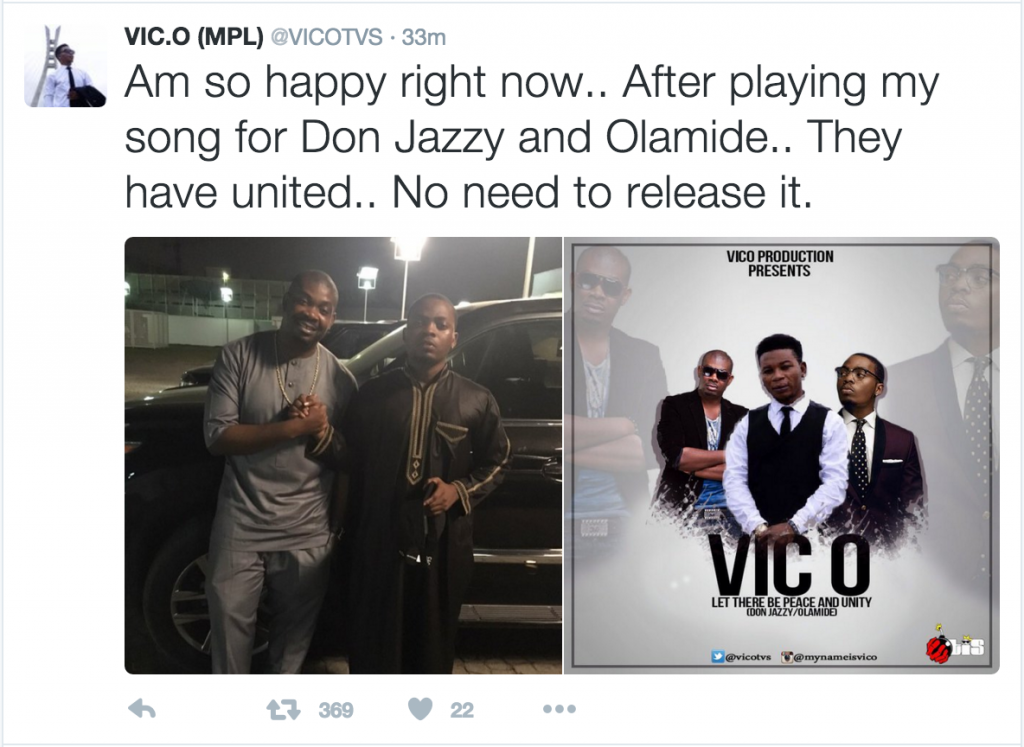Screen dimensions: 1024x747
Task: Click the large VIC O title on cover
Action: 791,563
